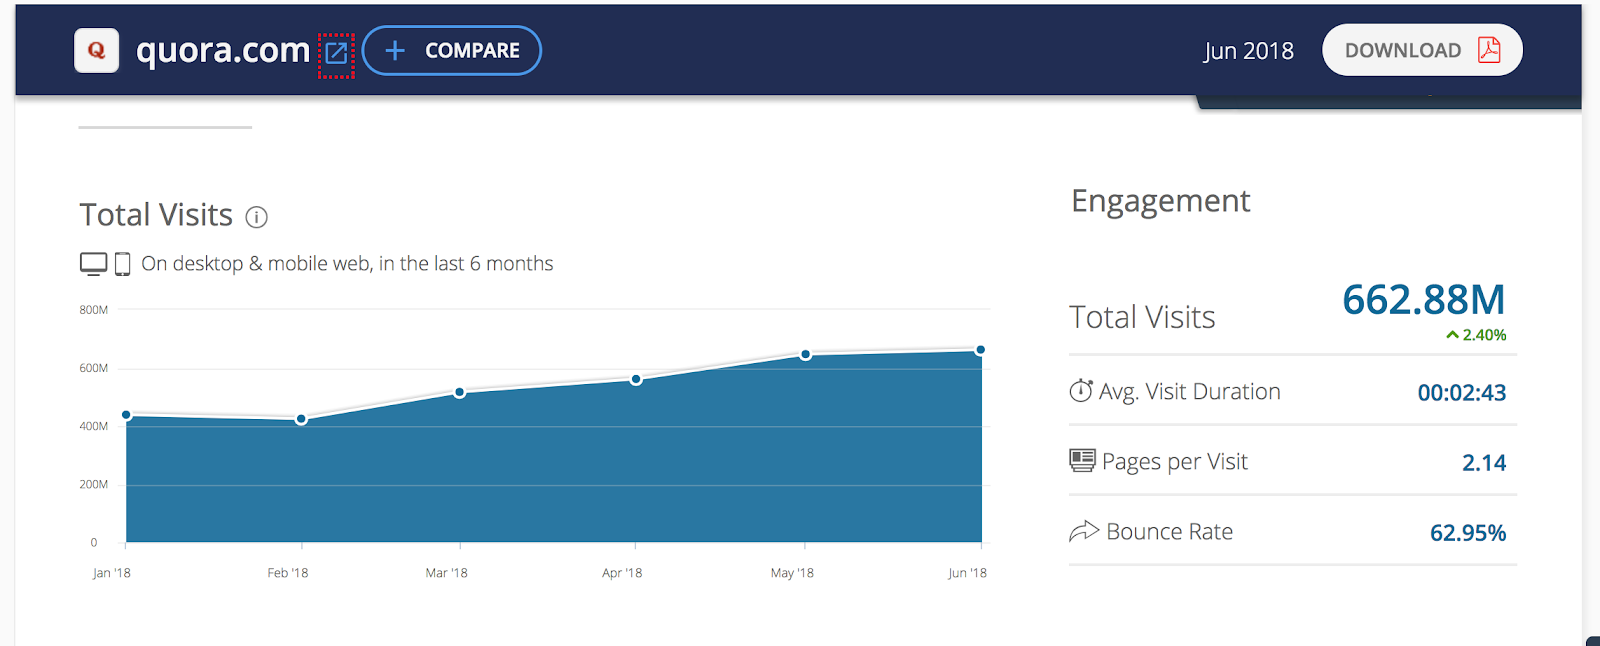This screenshot has height=646, width=1600.
Task: Click the Jan '18 x-axis label
Action: point(111,573)
